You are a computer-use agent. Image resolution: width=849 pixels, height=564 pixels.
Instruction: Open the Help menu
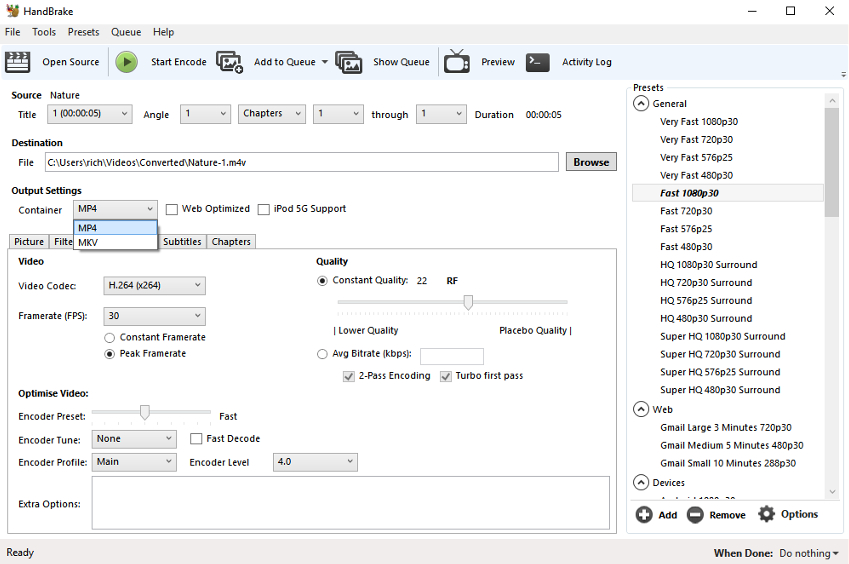tap(164, 32)
